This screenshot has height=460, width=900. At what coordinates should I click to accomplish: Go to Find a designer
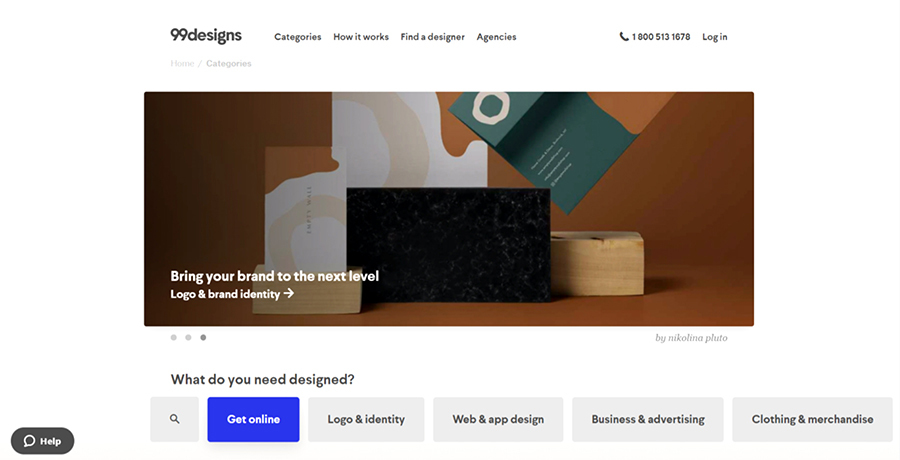(432, 37)
